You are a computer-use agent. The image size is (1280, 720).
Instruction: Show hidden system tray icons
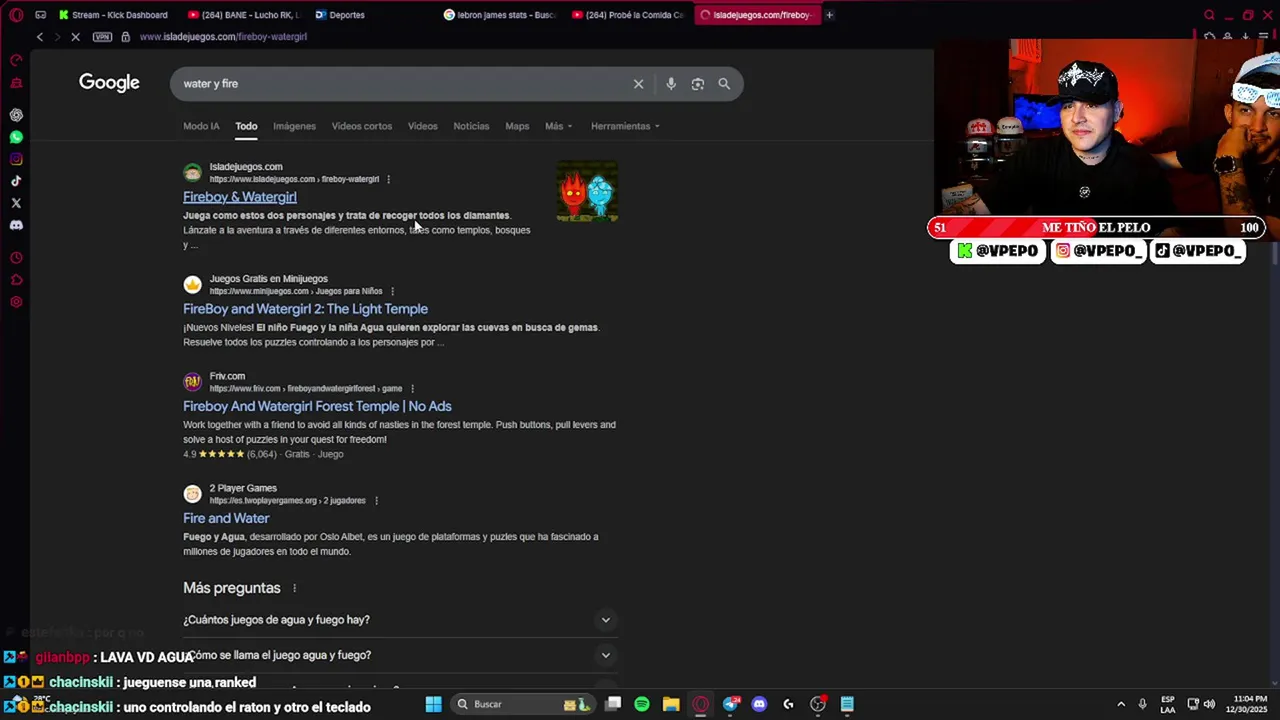coord(1120,704)
